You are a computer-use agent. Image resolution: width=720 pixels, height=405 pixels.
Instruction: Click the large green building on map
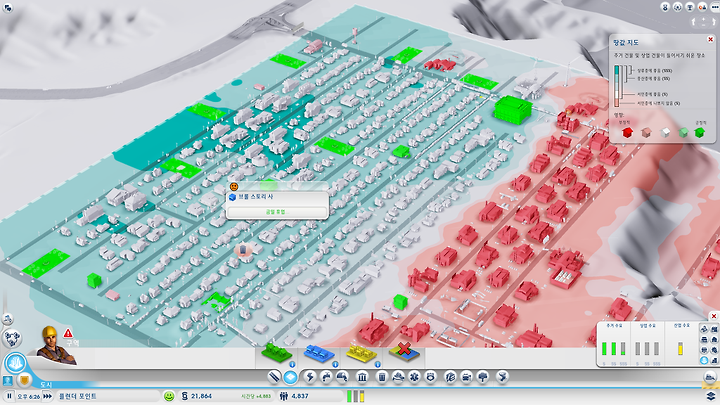click(x=513, y=110)
